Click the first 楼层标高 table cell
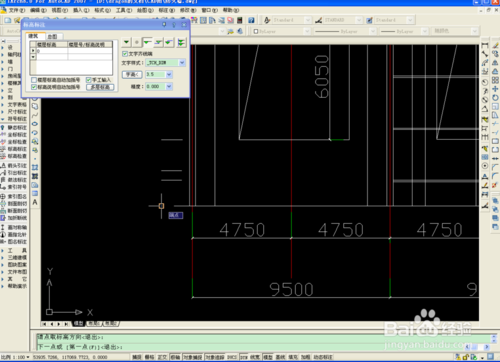The width and height of the screenshot is (500, 362). 52,51
